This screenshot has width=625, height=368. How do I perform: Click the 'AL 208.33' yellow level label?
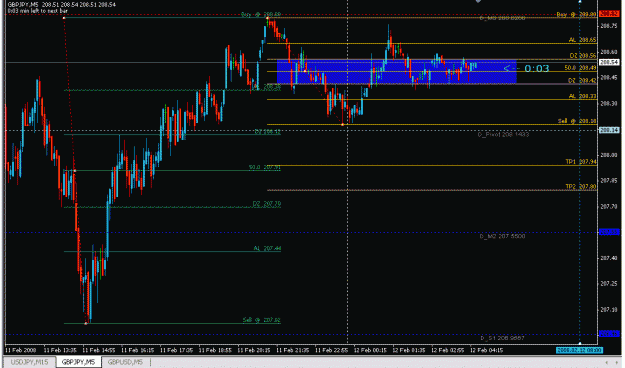(582, 96)
